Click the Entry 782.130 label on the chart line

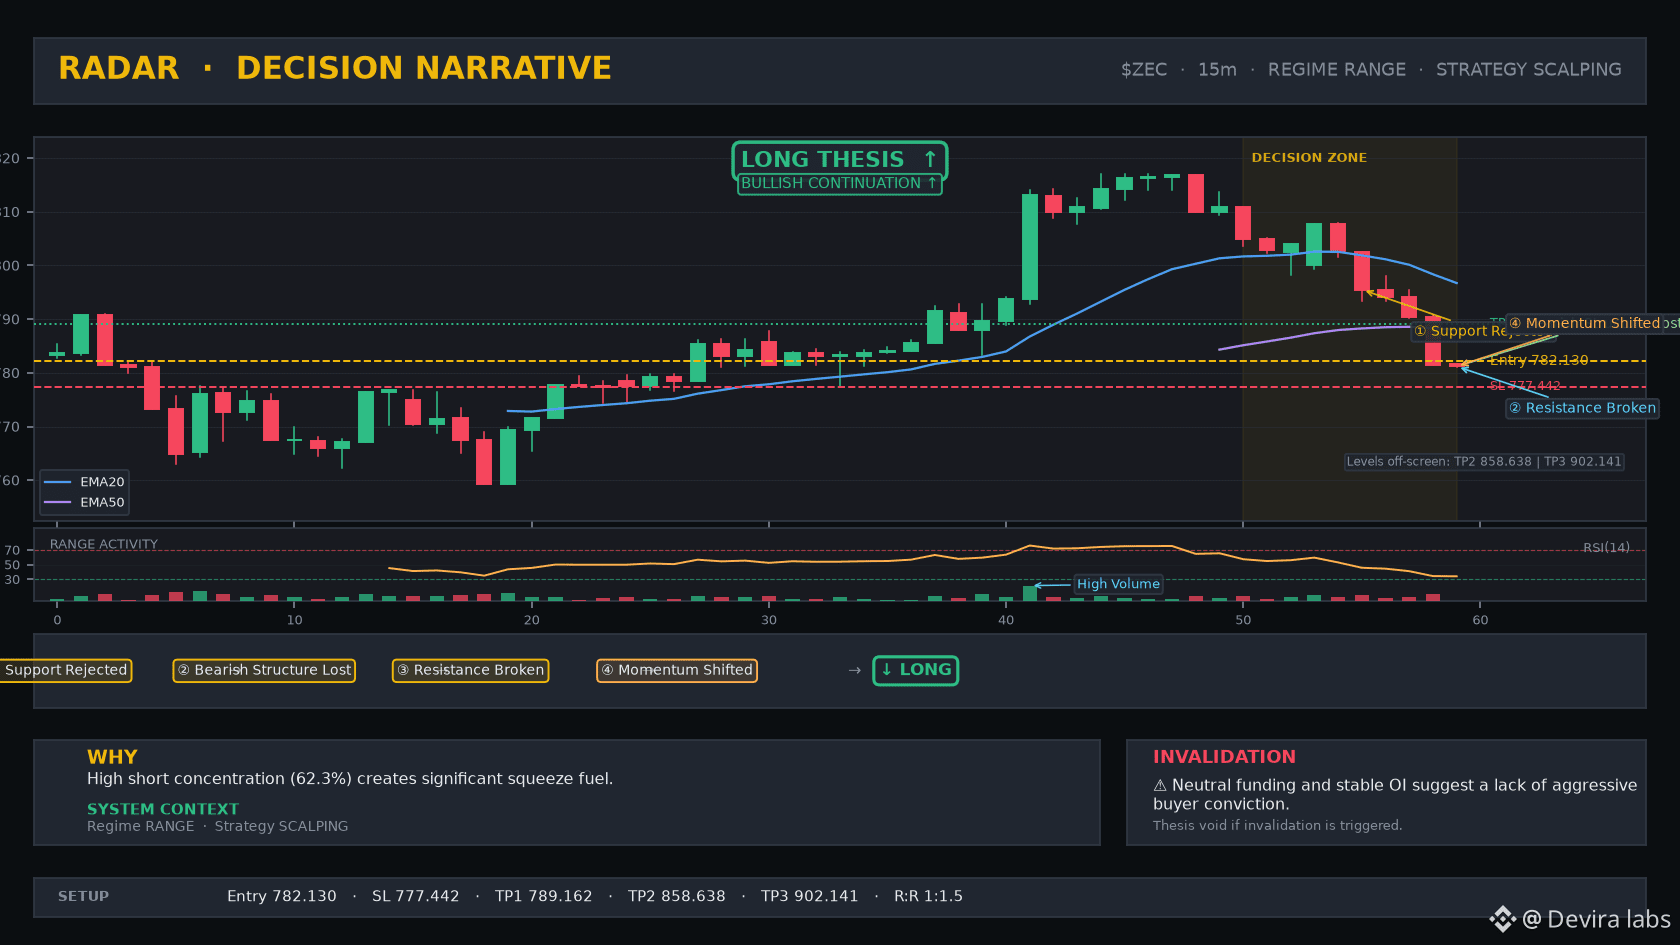coord(1538,361)
